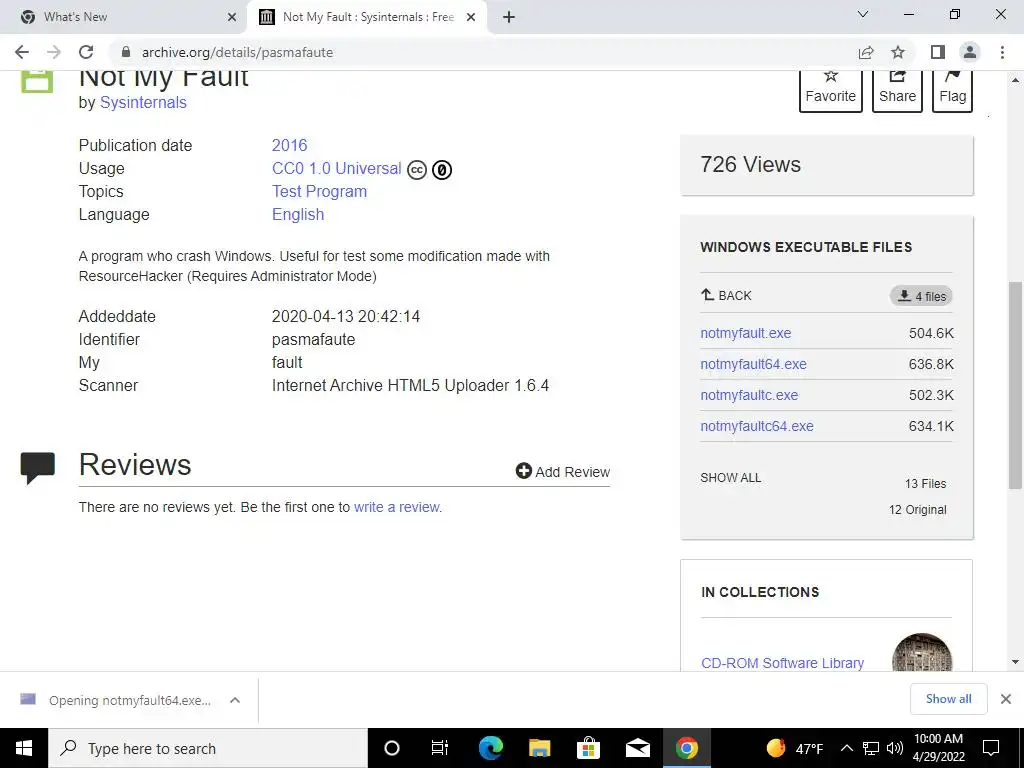Download notmyfaultc.exe

pos(749,395)
